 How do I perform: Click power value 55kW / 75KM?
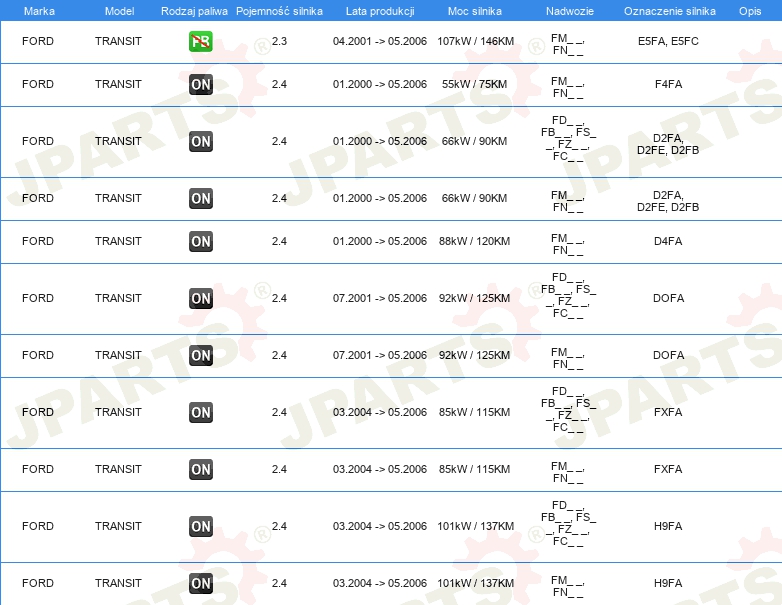[x=474, y=84]
